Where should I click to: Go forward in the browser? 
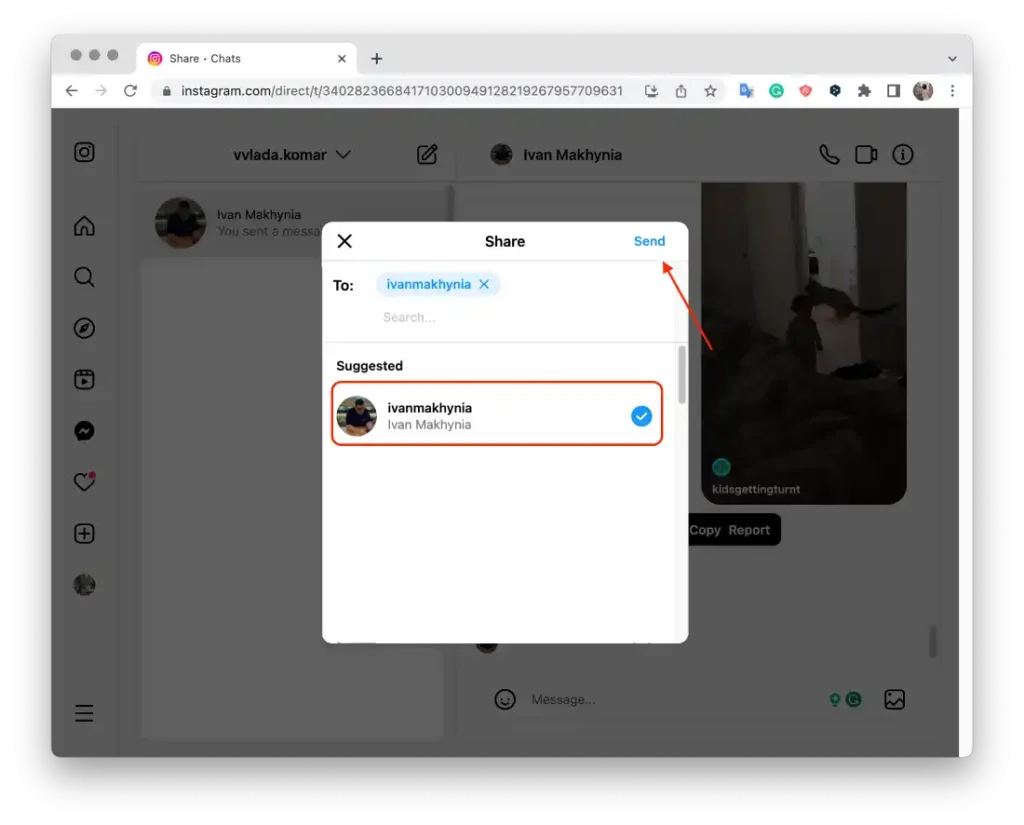click(101, 91)
